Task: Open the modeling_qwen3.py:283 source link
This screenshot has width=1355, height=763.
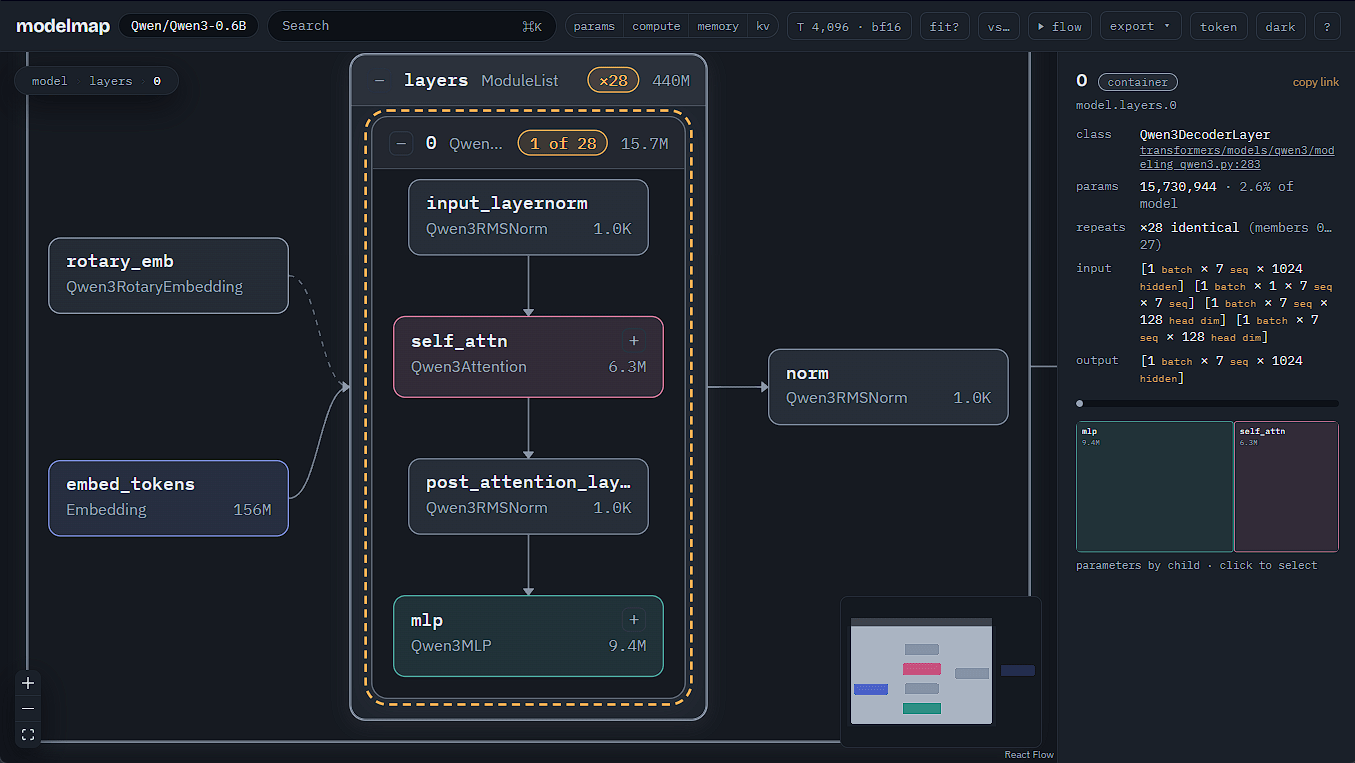Action: [1237, 157]
